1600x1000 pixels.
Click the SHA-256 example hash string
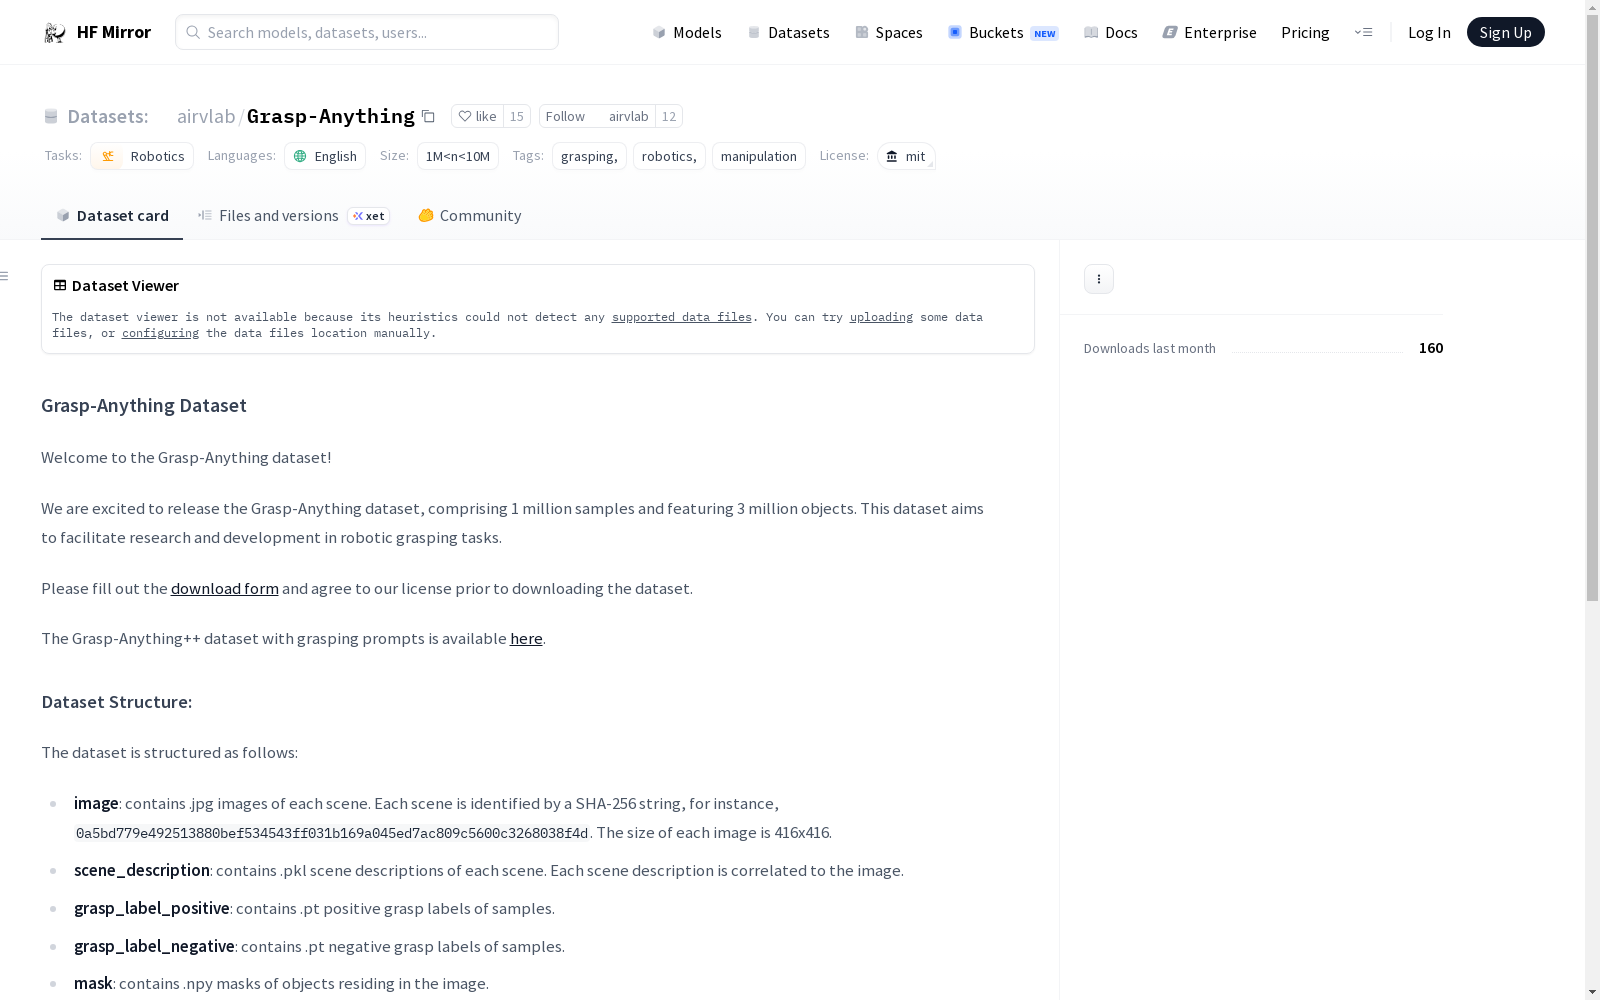332,833
